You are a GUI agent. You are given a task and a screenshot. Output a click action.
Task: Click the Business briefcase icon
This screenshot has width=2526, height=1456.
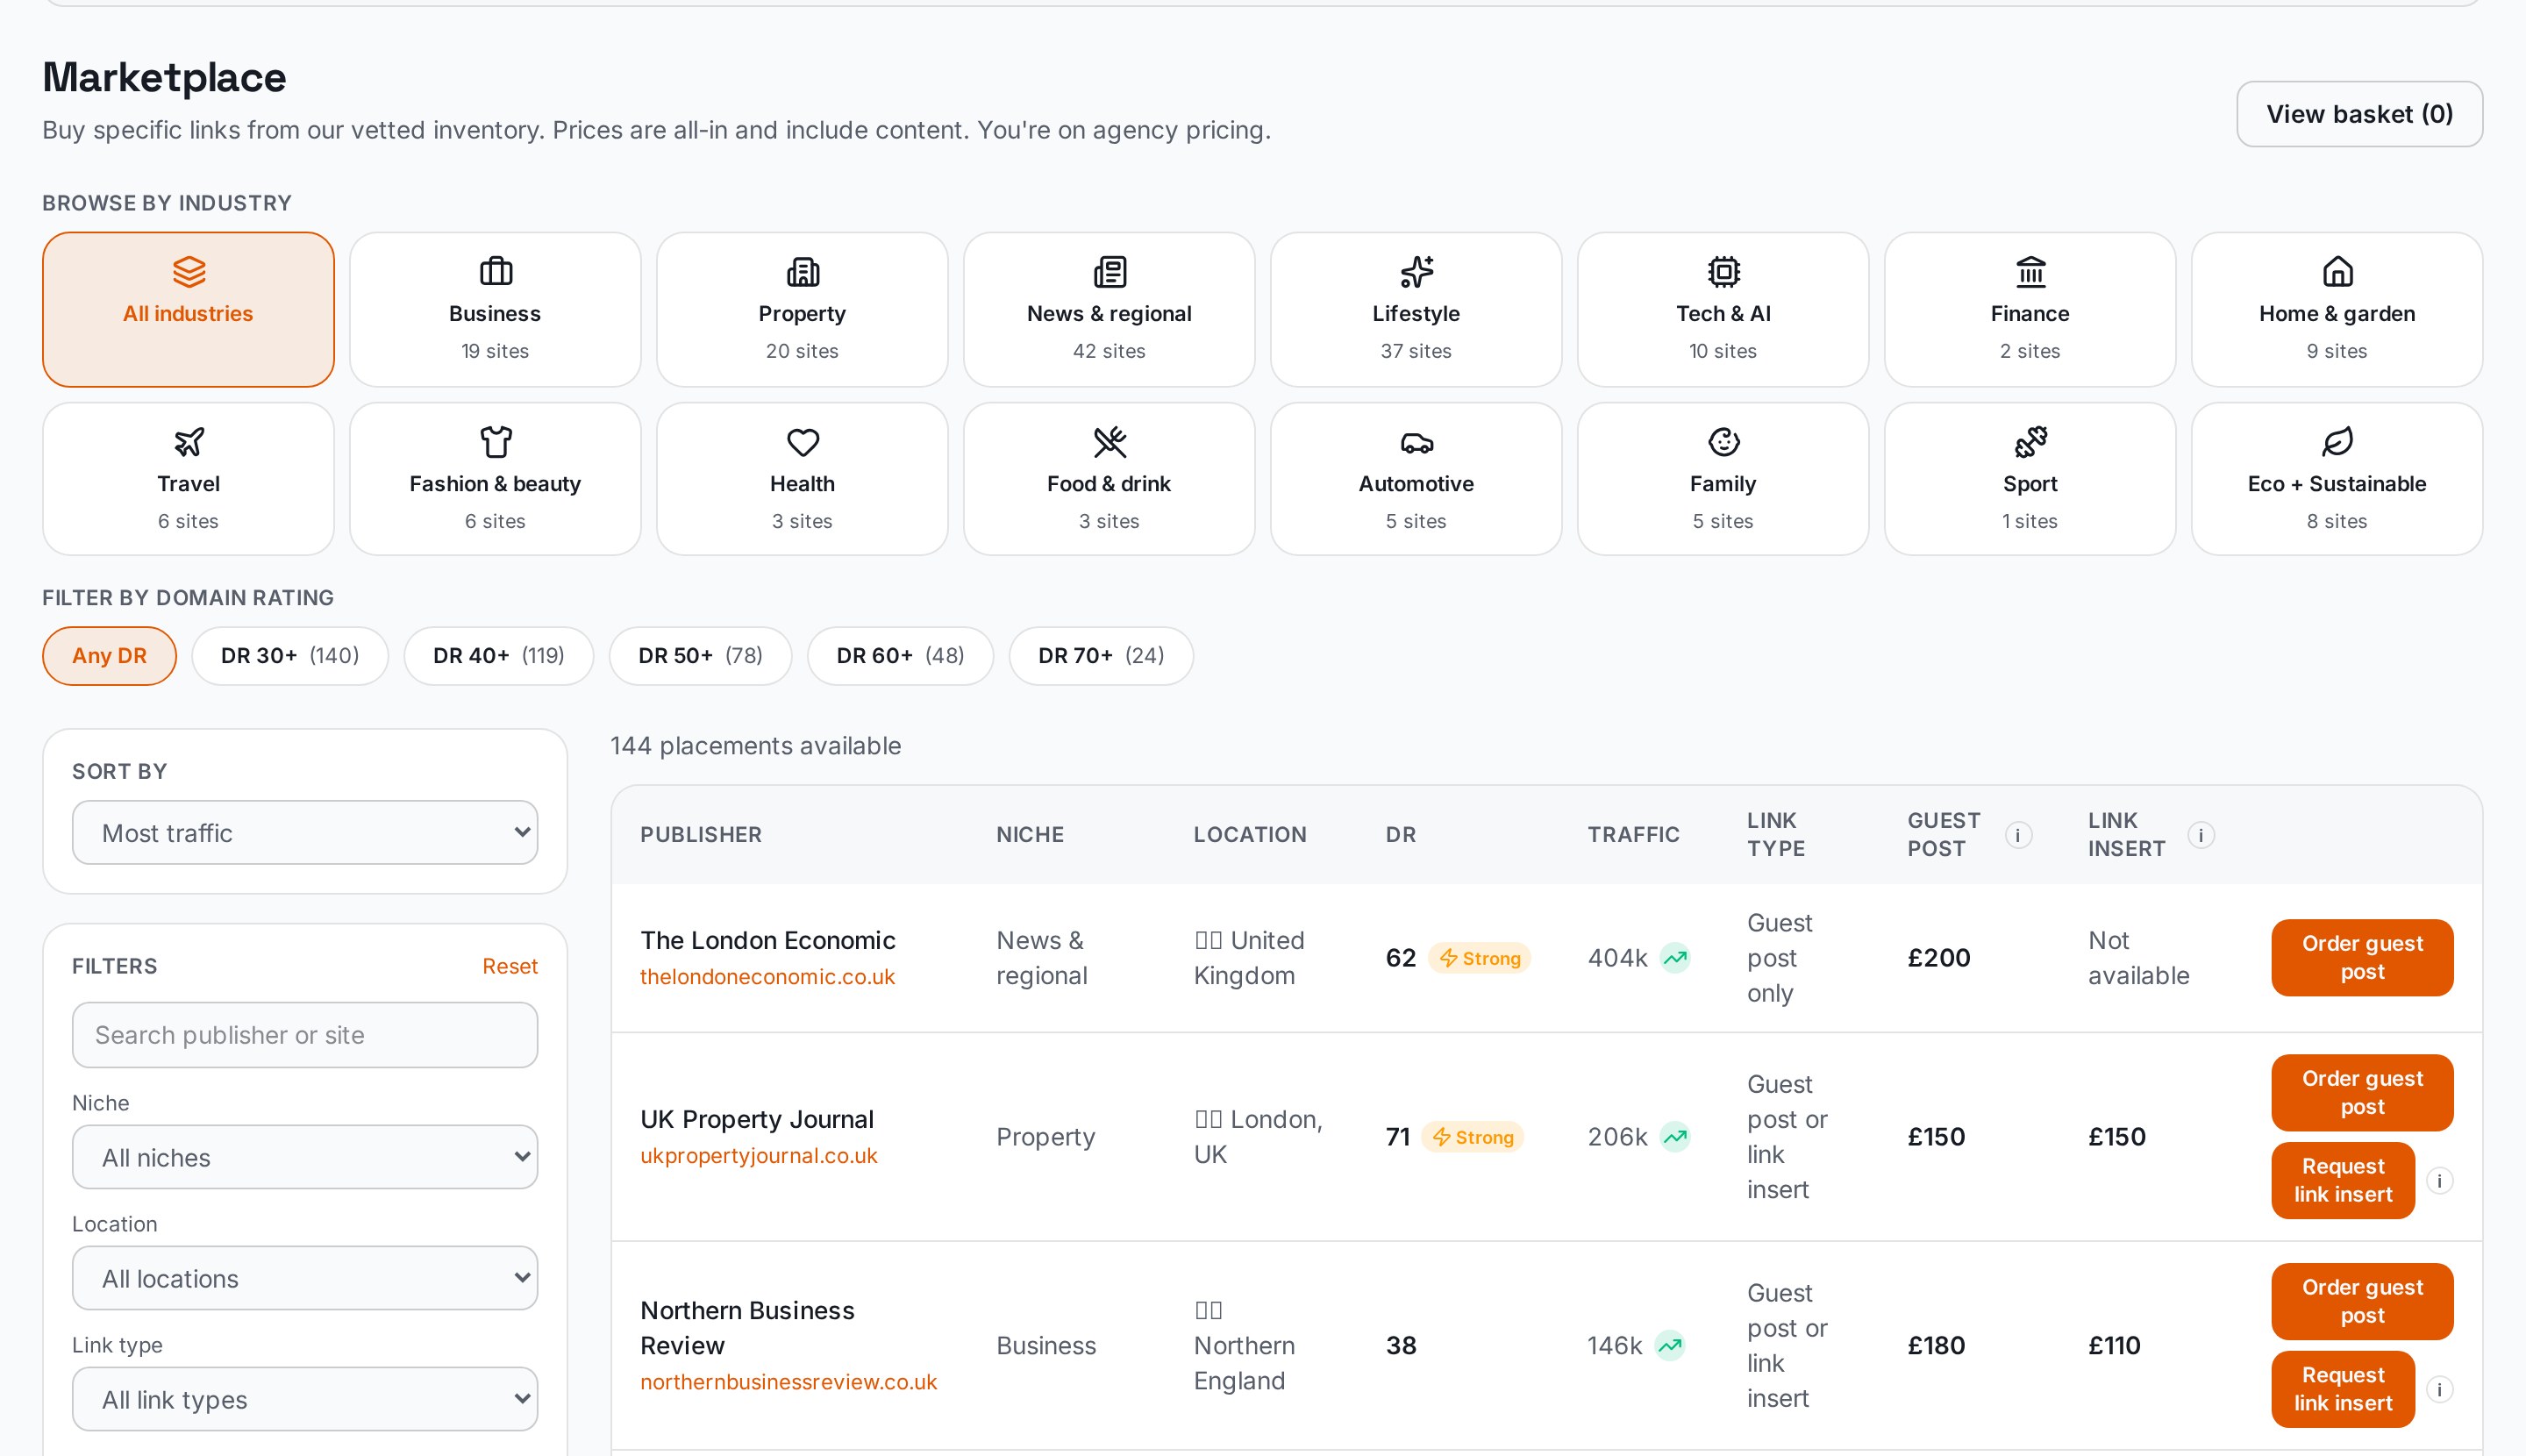[x=495, y=271]
